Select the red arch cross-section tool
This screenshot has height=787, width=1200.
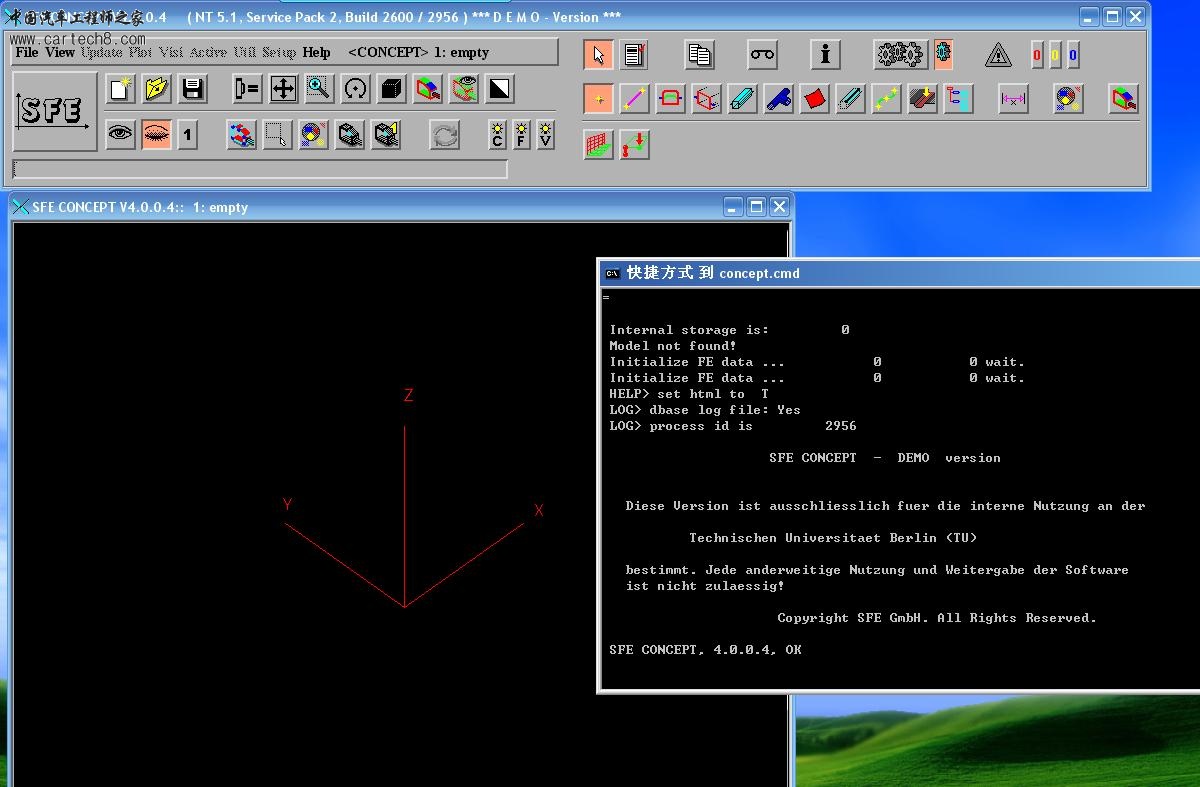(670, 98)
